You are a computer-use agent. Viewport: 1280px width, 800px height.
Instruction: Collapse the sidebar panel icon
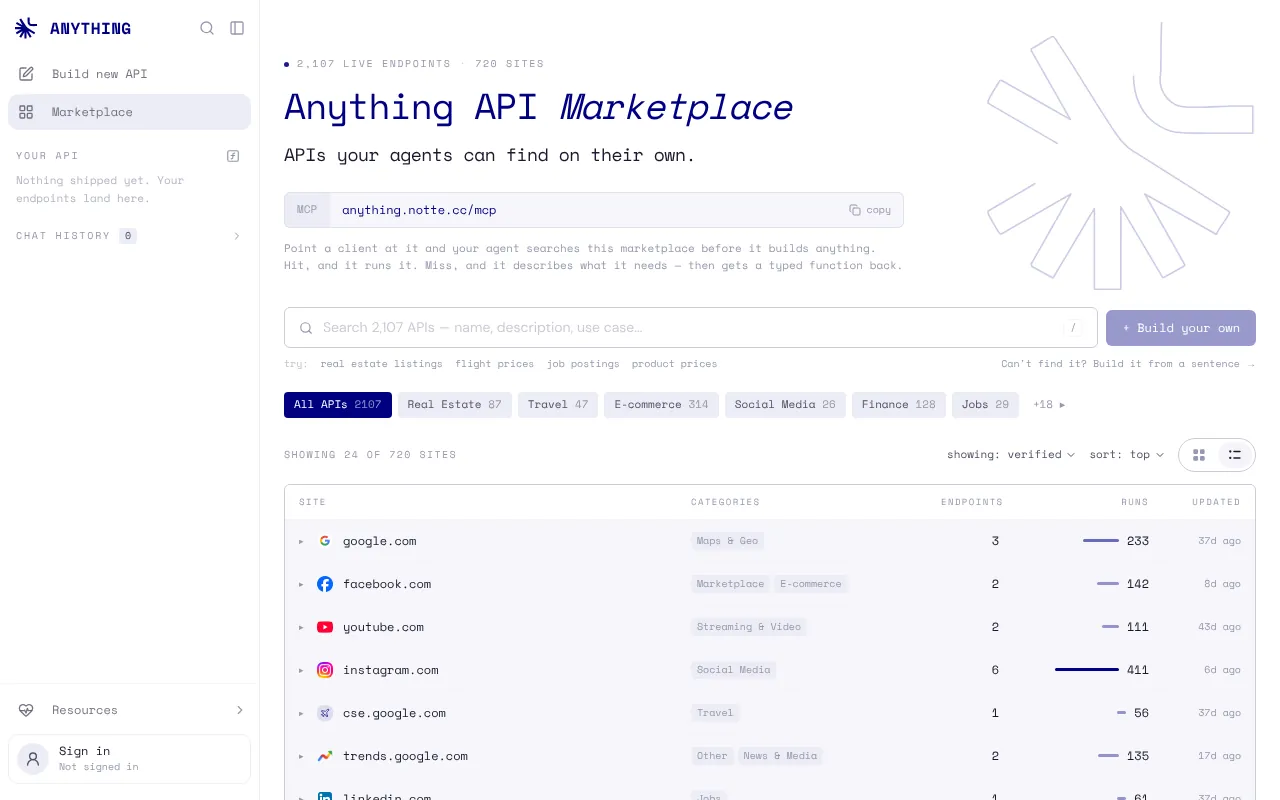tap(237, 28)
